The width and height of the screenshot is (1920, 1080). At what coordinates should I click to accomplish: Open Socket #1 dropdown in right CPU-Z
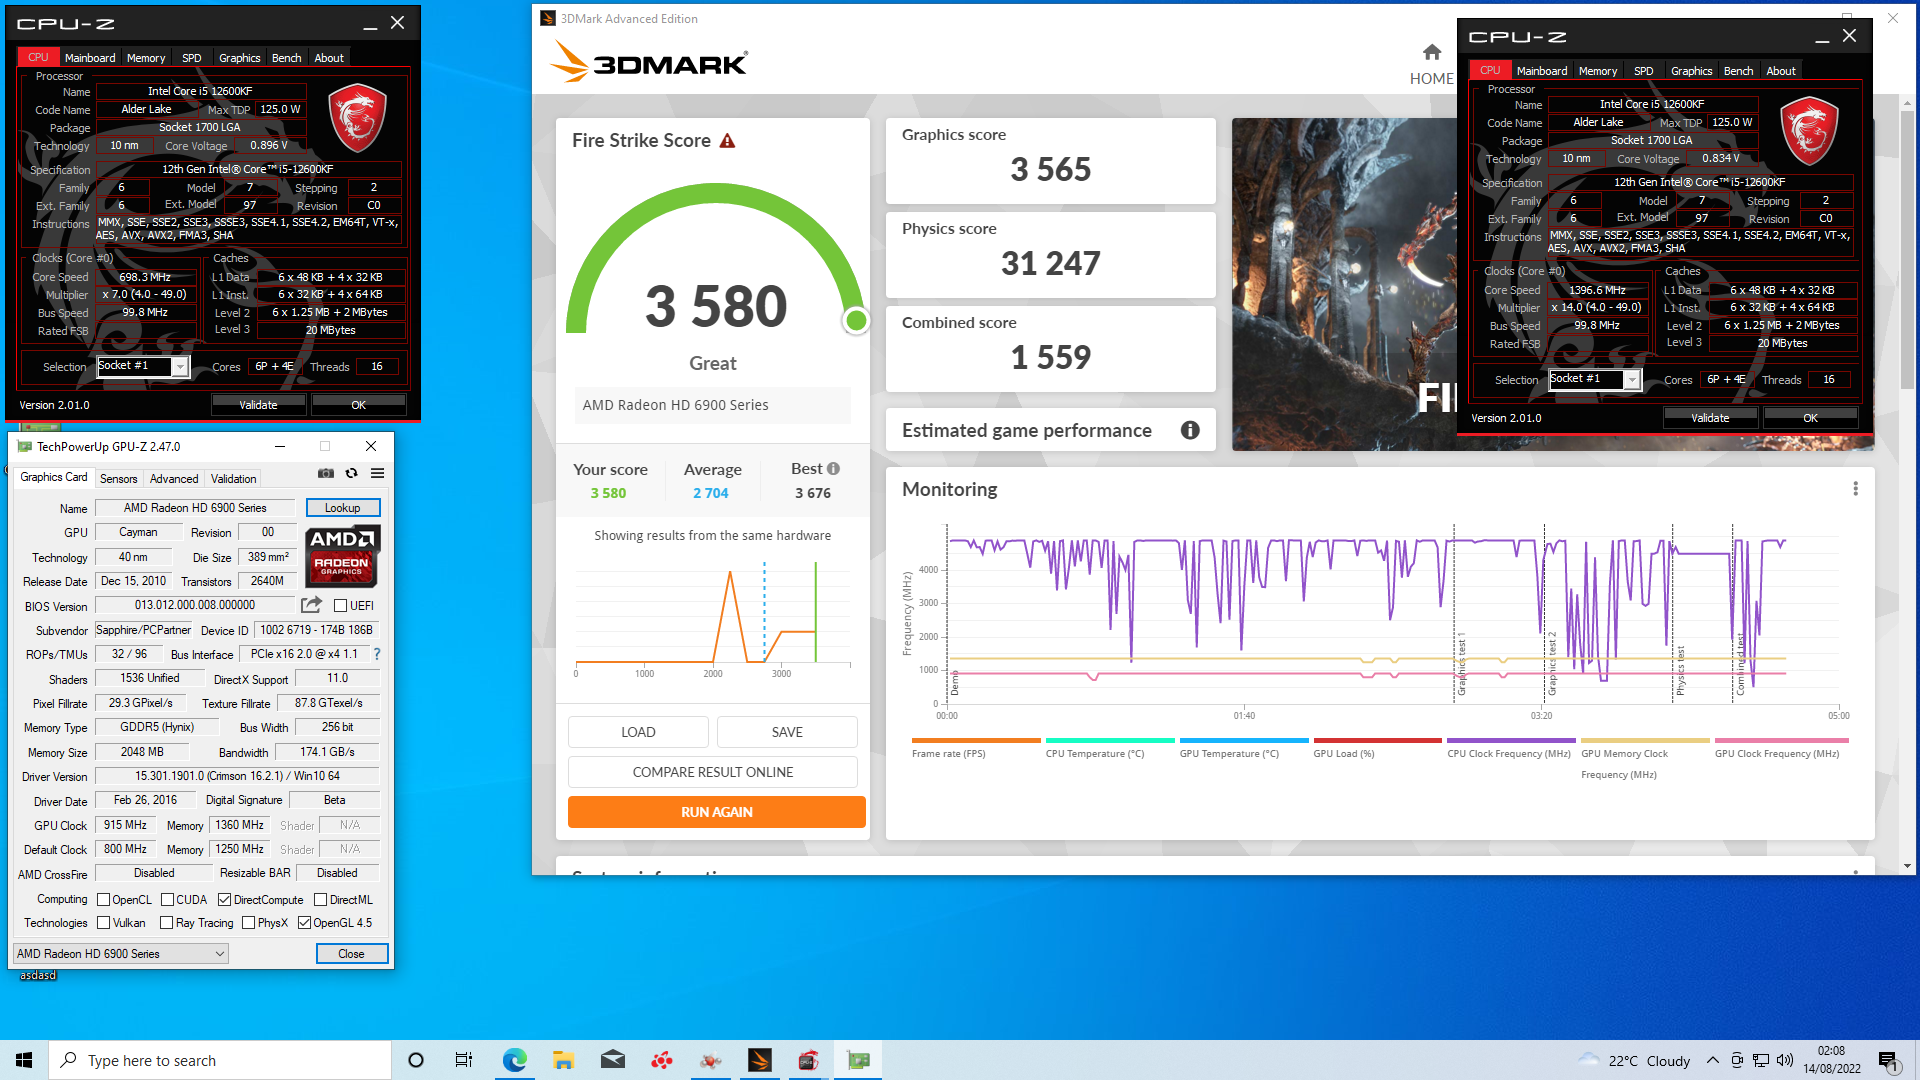[x=1595, y=379]
